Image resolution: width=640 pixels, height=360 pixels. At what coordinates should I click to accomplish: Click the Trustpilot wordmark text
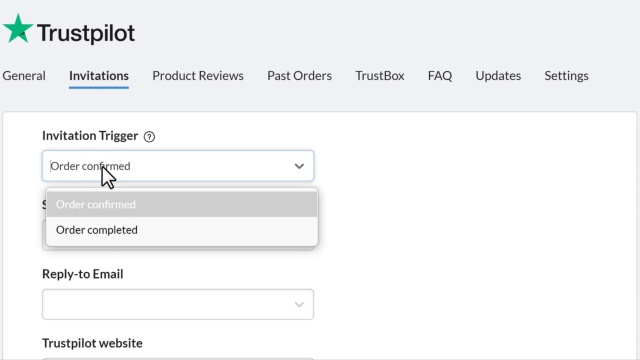(x=86, y=33)
